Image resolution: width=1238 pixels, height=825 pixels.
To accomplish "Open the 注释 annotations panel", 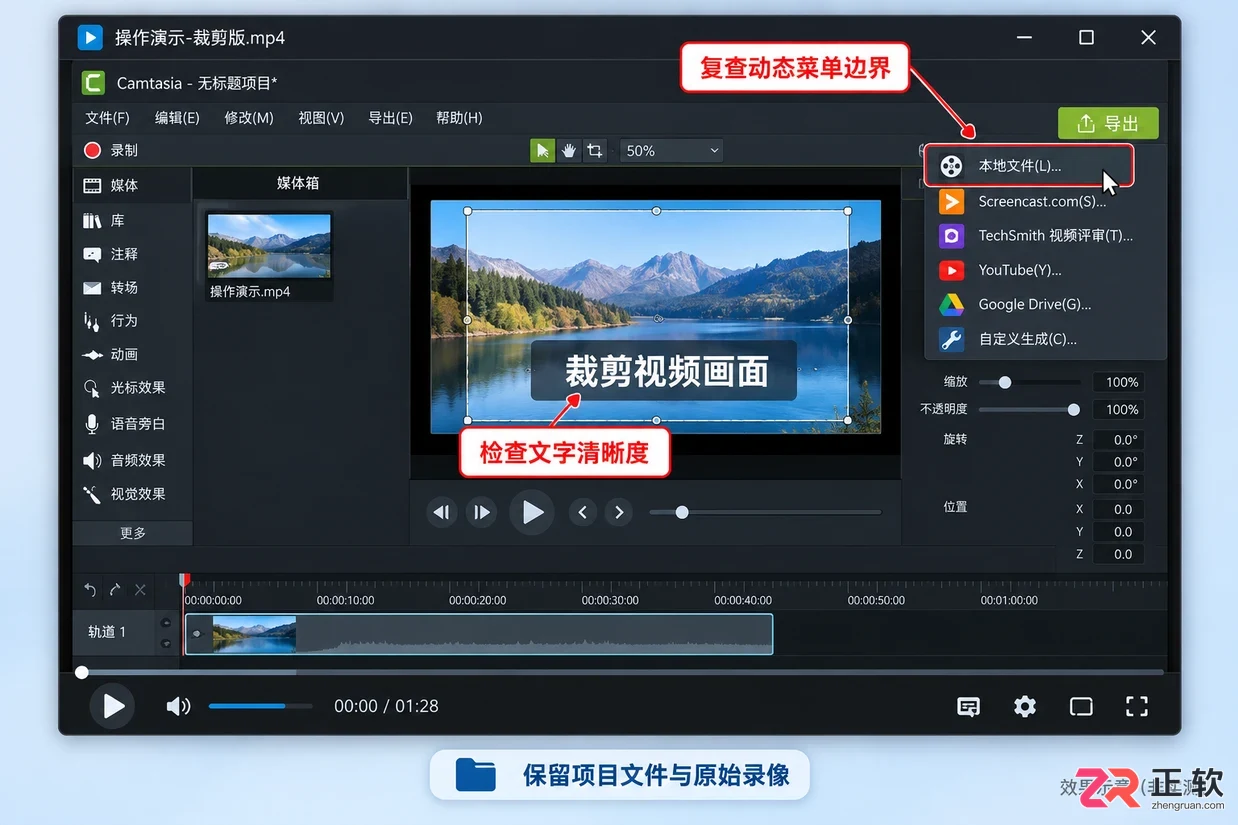I will [132, 254].
